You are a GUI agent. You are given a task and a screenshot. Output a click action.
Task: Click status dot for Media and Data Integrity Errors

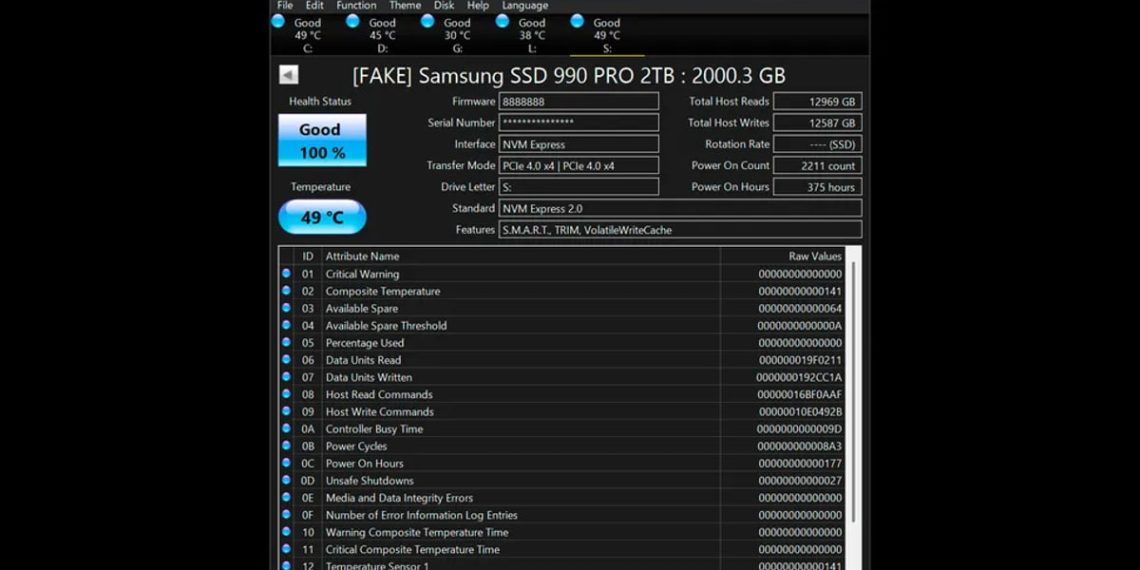pyautogui.click(x=286, y=497)
